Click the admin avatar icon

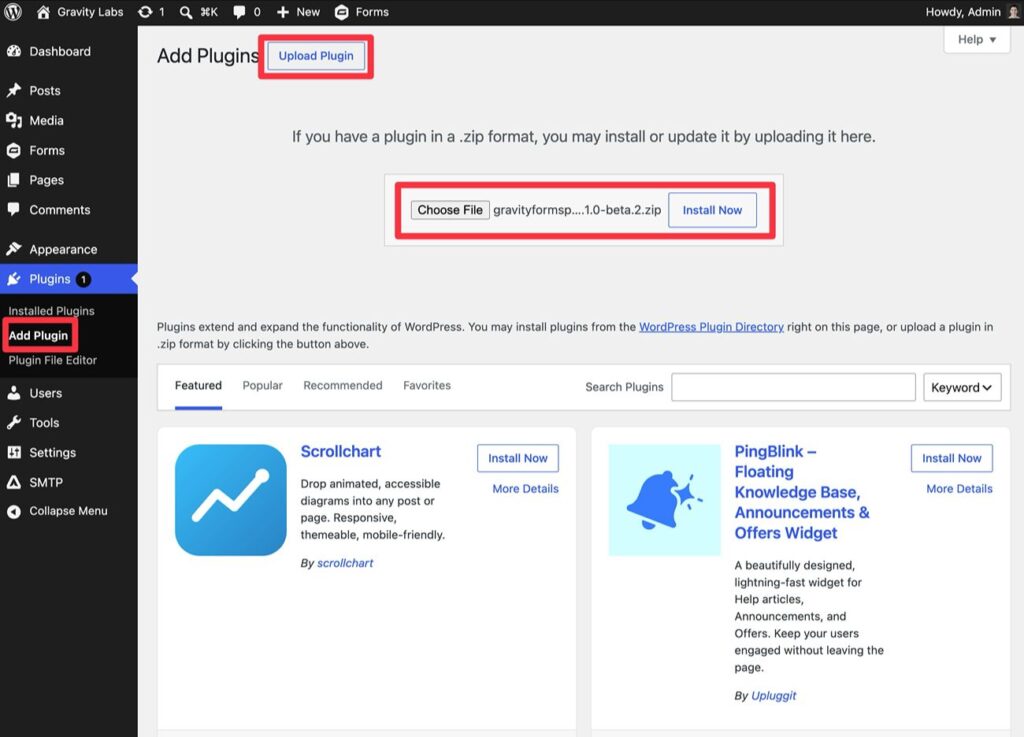point(1013,12)
